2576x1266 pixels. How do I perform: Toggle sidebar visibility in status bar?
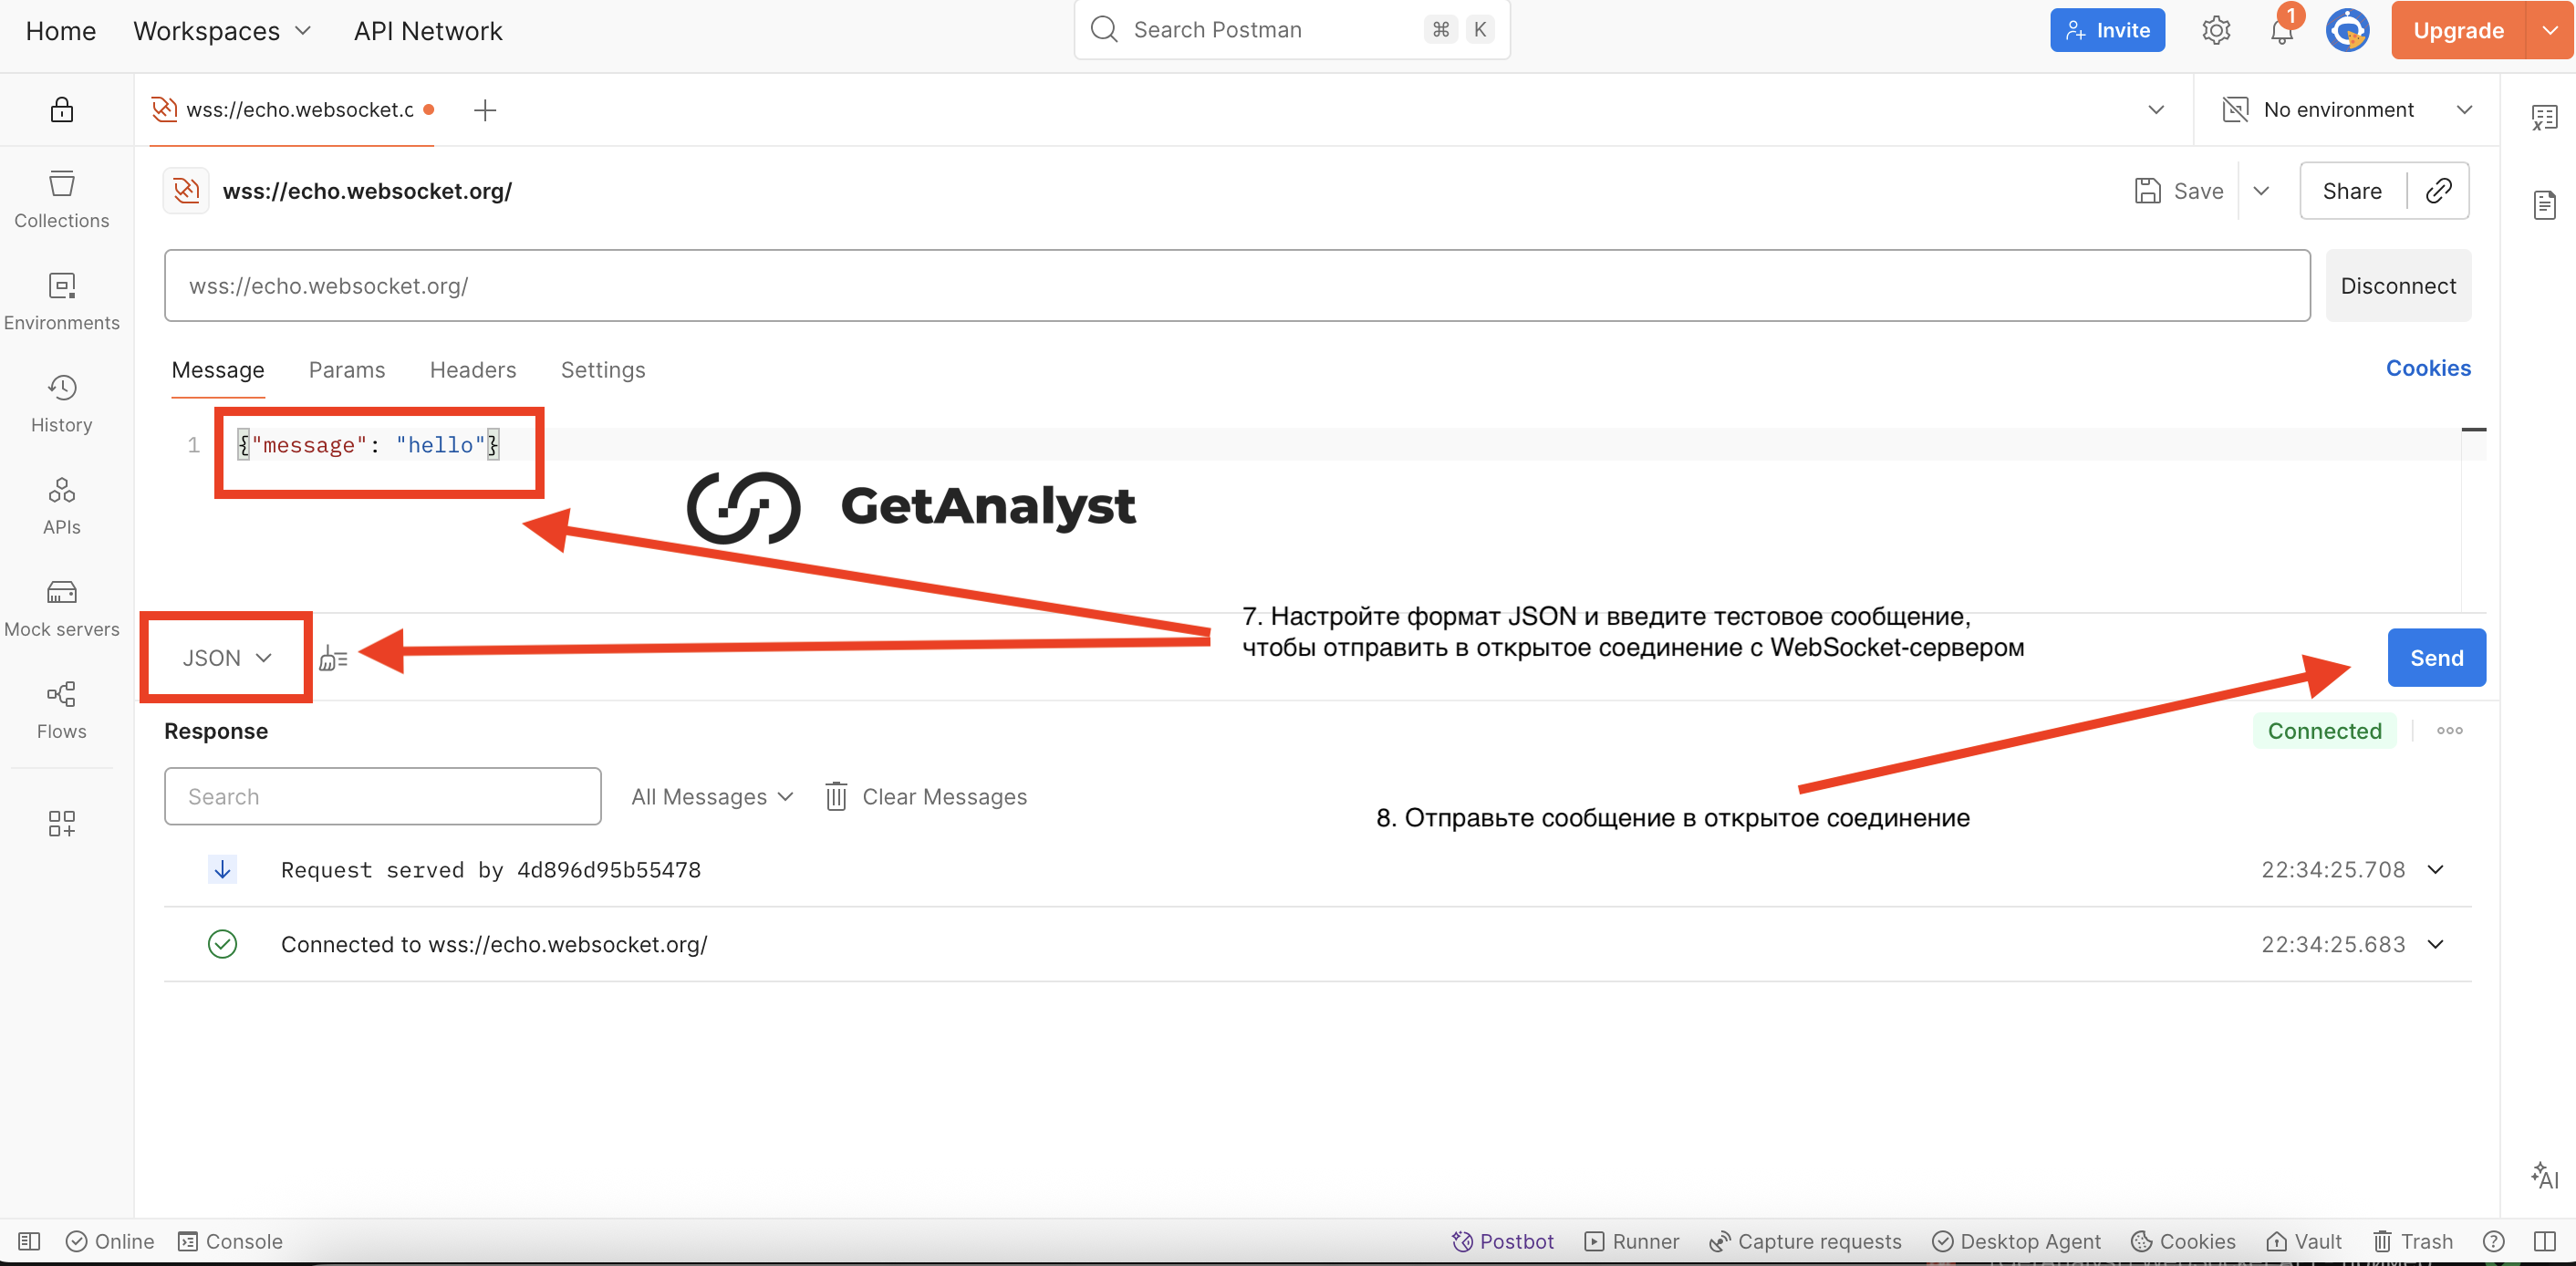[x=29, y=1240]
